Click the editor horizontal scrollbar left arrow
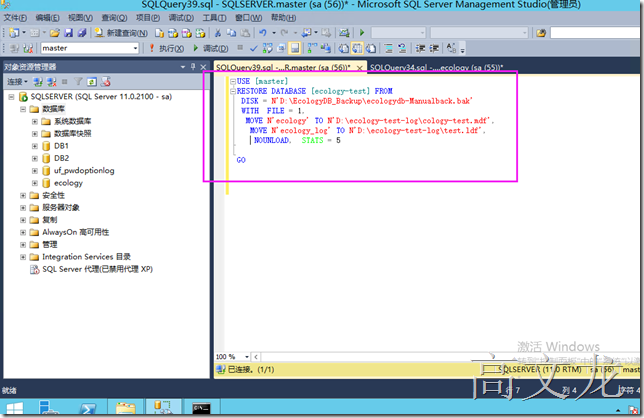Screen dimensions: 644x418 click(256, 357)
